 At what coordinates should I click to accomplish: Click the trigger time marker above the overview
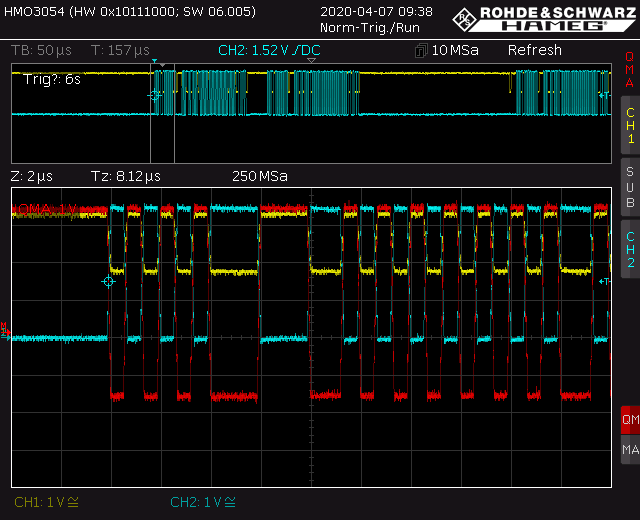154,62
